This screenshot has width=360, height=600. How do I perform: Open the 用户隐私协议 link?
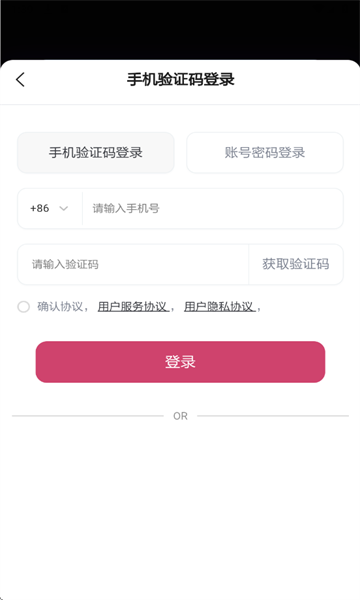click(x=219, y=307)
